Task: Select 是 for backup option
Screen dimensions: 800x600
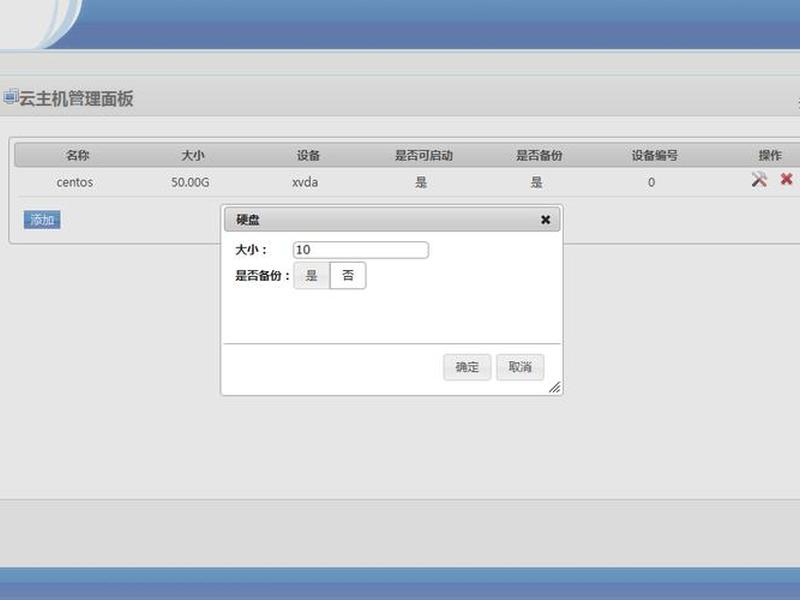Action: point(311,276)
